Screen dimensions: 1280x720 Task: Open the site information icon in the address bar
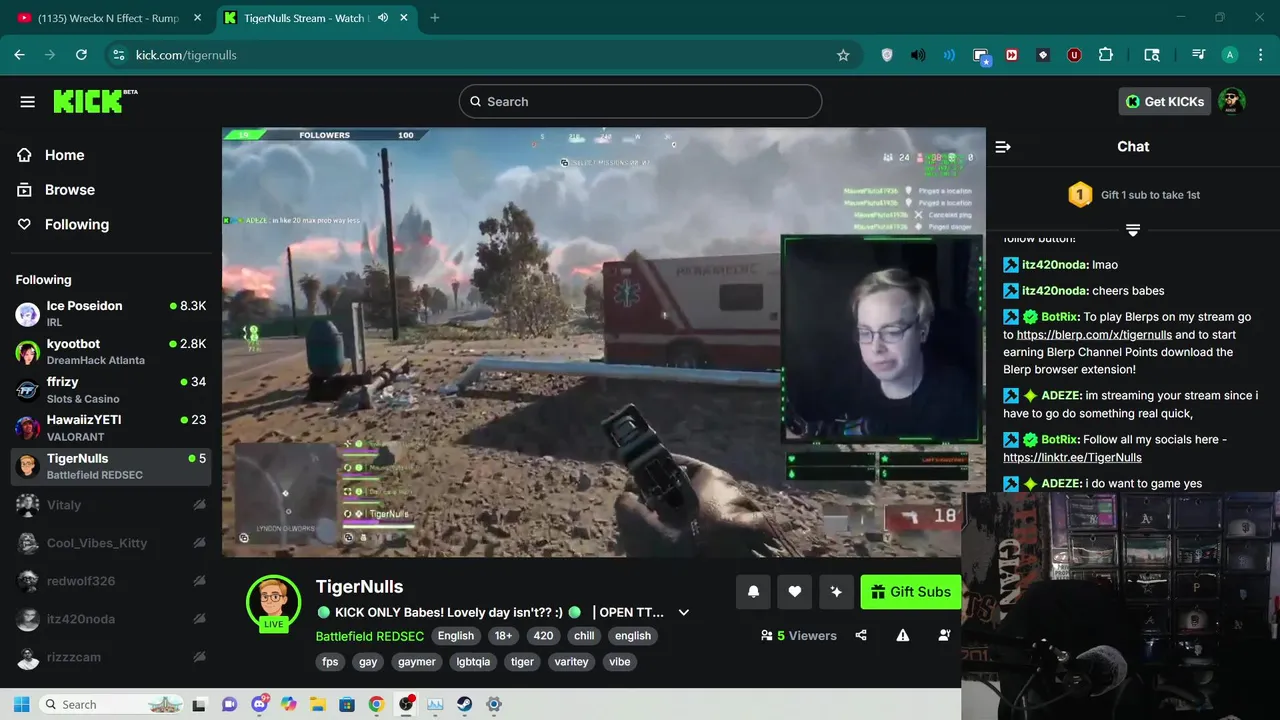coord(119,55)
